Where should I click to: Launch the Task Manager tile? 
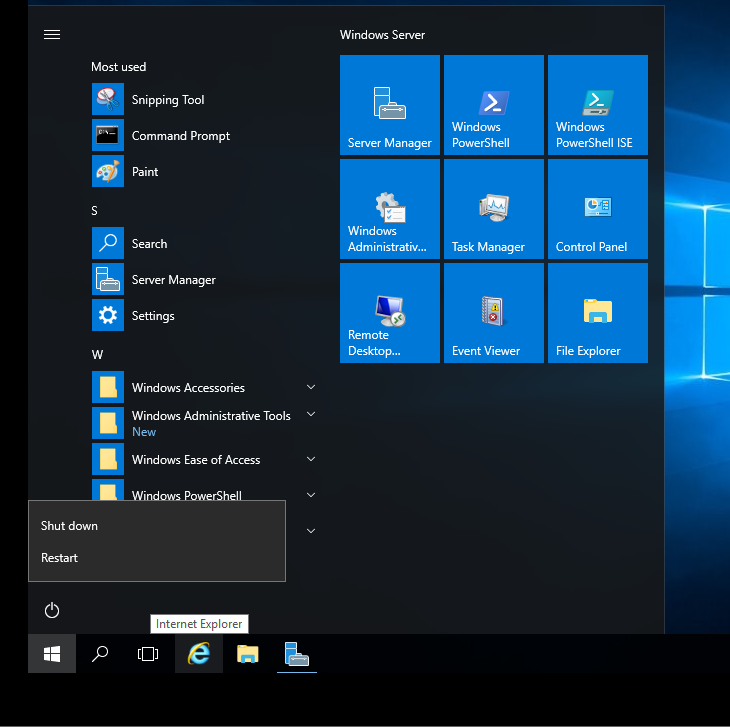(493, 209)
